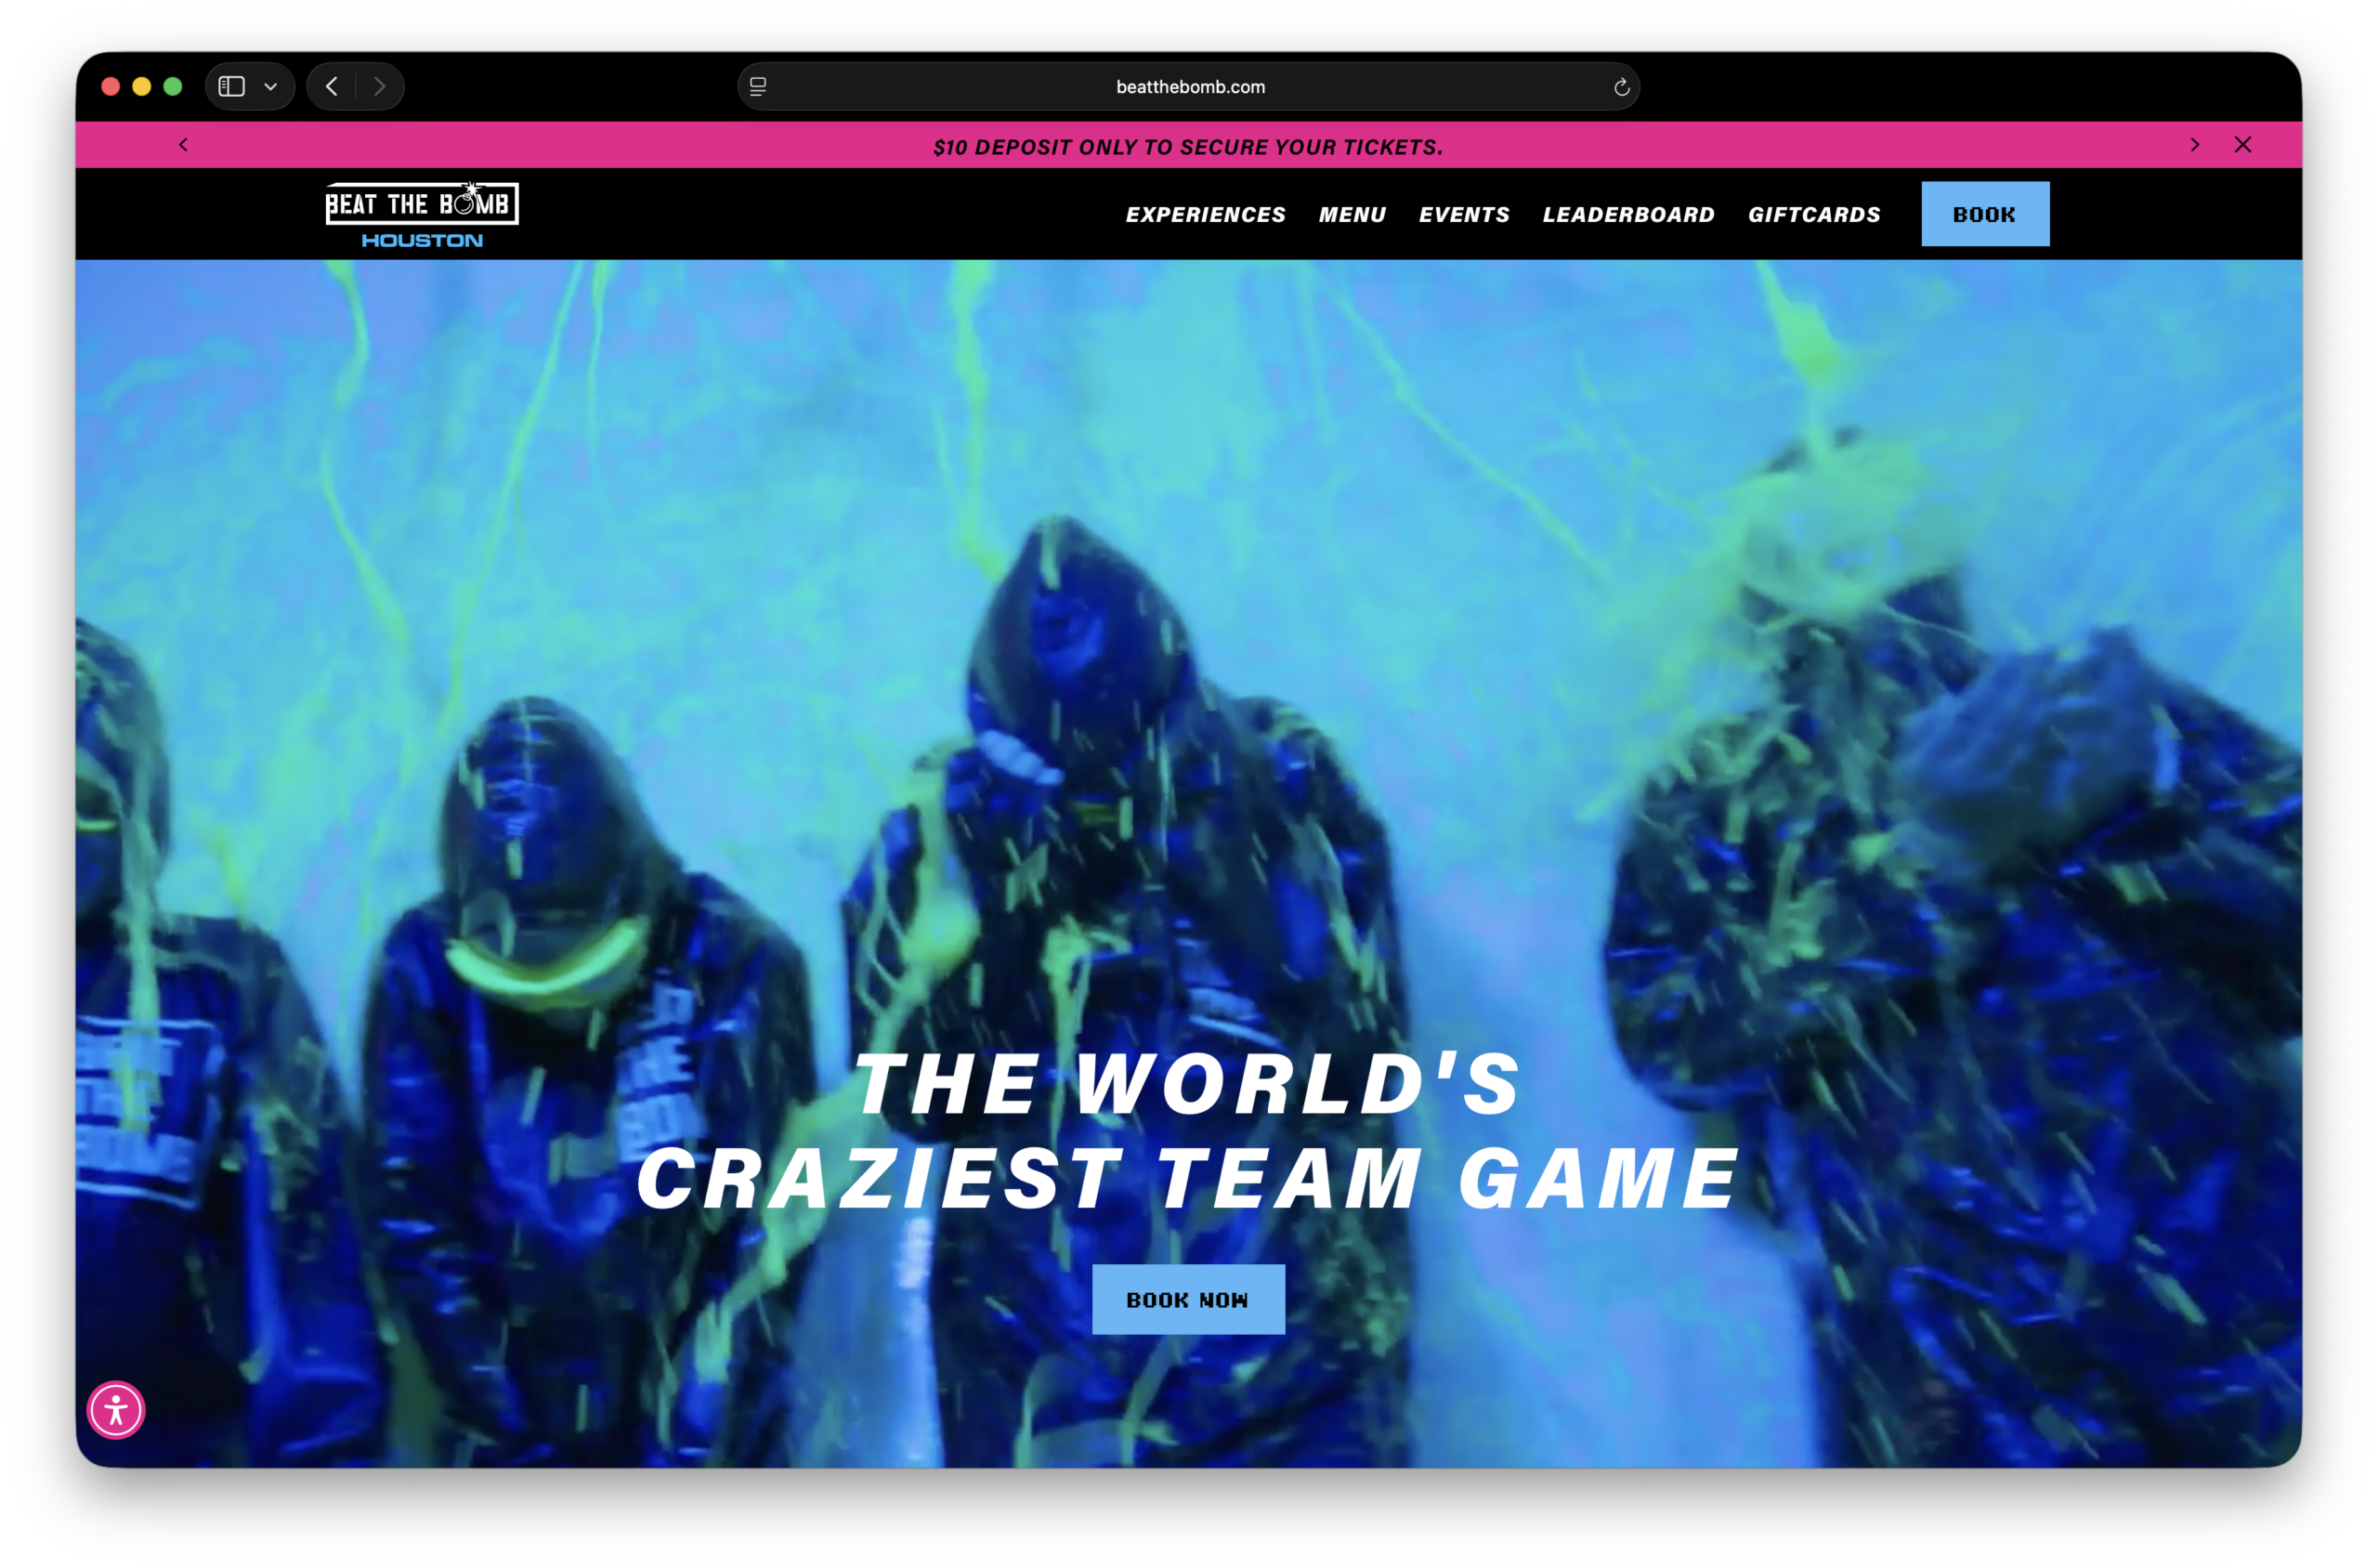Click the $10 deposit announcement text
The height and width of the screenshot is (1568, 2378).
(1188, 147)
